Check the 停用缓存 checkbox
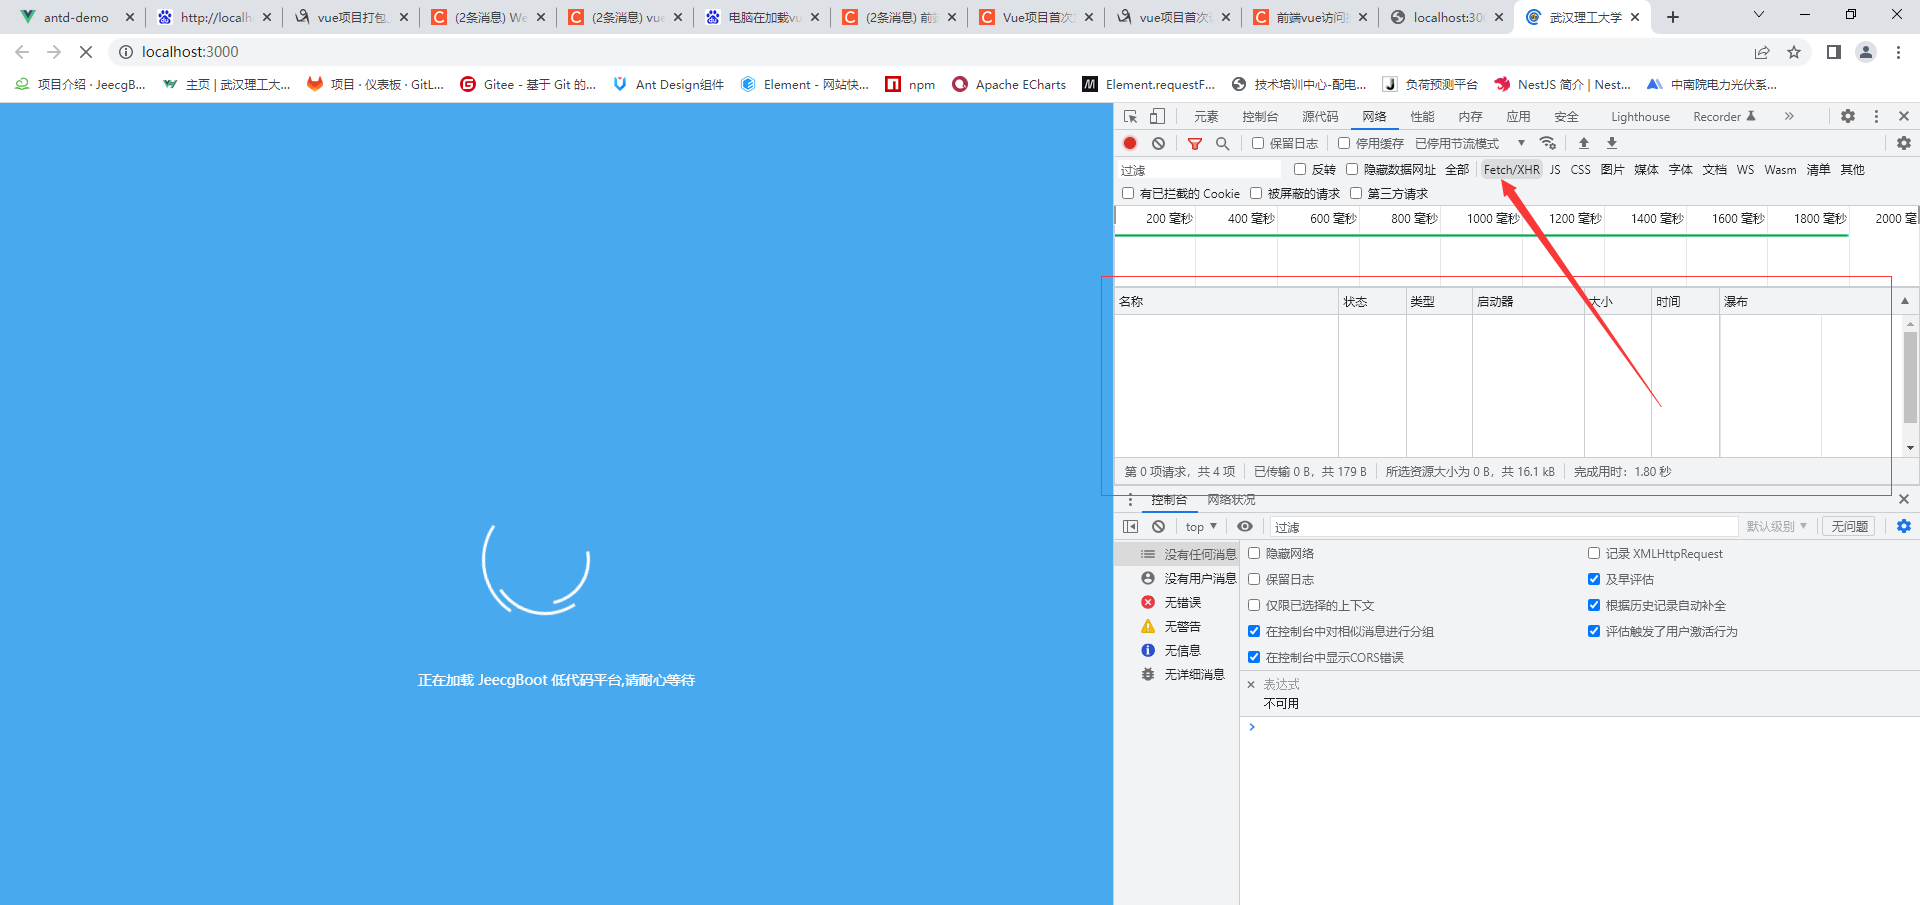The image size is (1920, 905). tap(1344, 143)
